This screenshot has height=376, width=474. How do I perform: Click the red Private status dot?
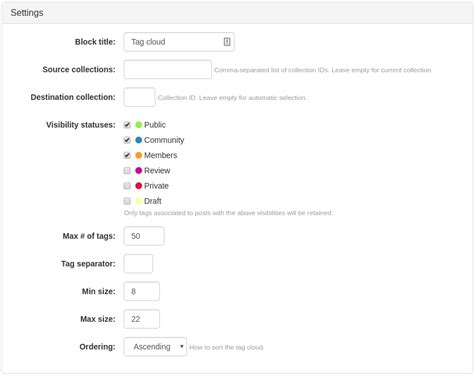coord(139,186)
